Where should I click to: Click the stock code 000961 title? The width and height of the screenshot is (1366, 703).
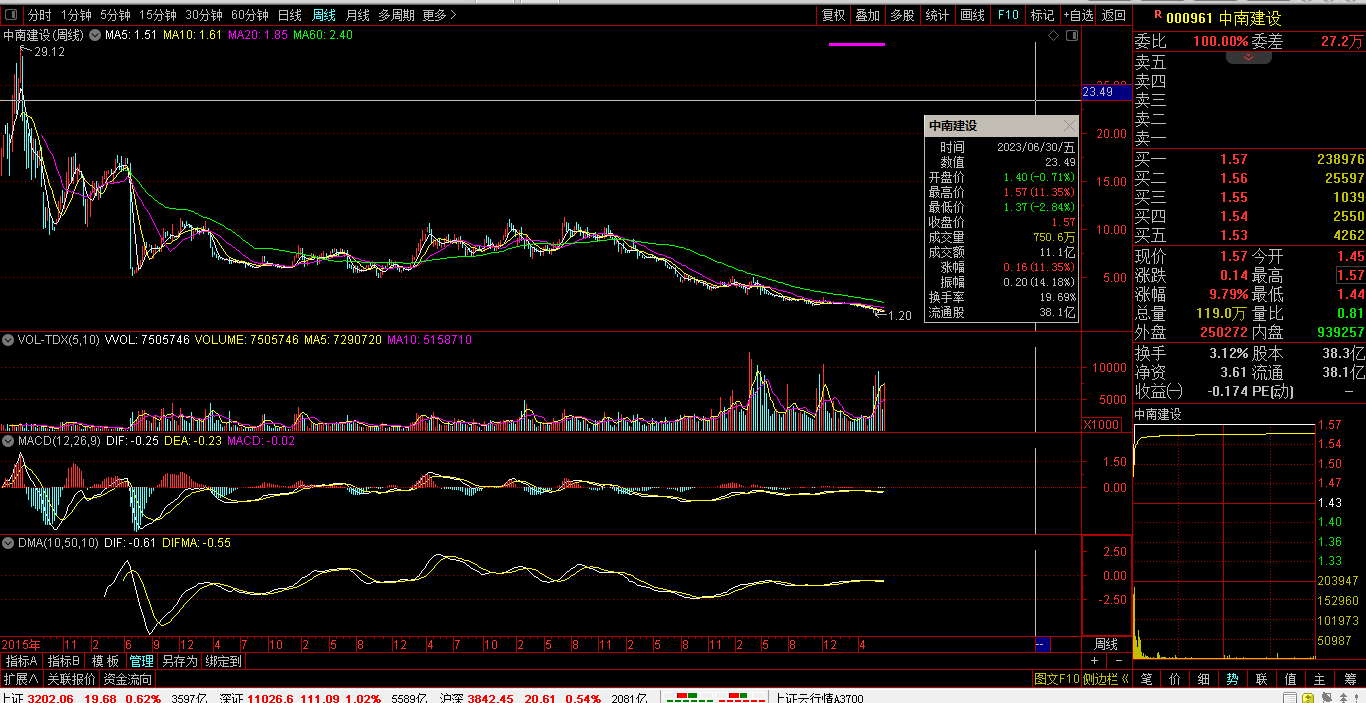1190,18
